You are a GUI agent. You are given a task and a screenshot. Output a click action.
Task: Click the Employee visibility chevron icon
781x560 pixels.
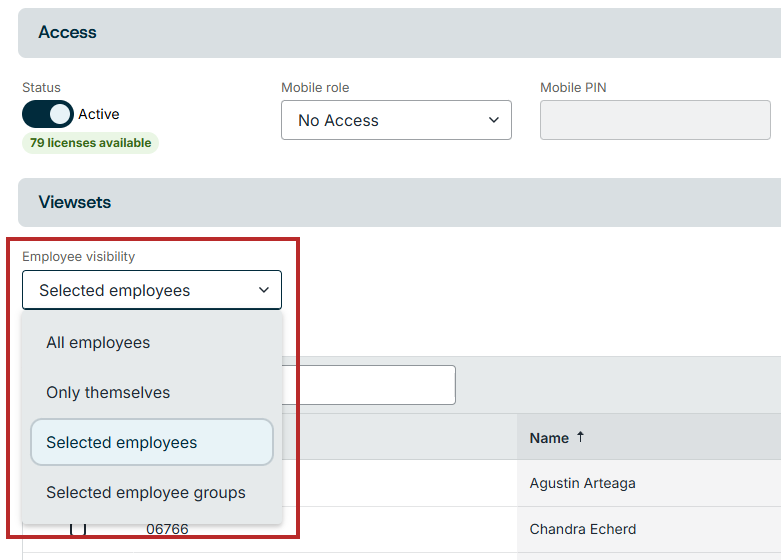263,290
